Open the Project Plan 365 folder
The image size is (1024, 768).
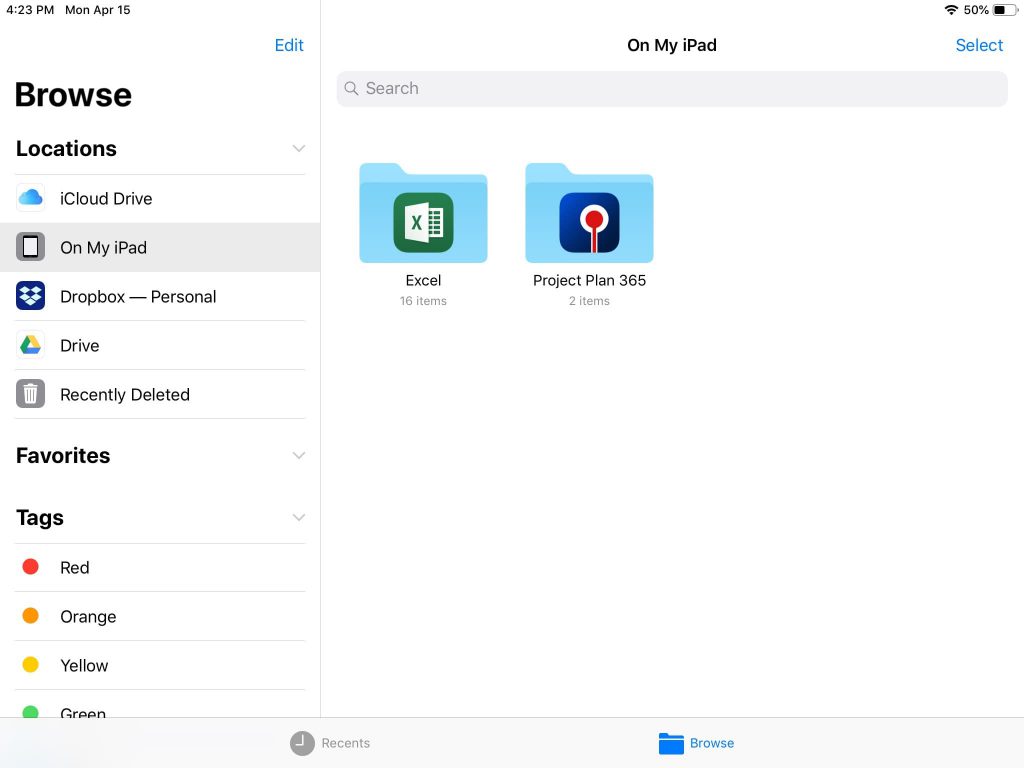589,212
